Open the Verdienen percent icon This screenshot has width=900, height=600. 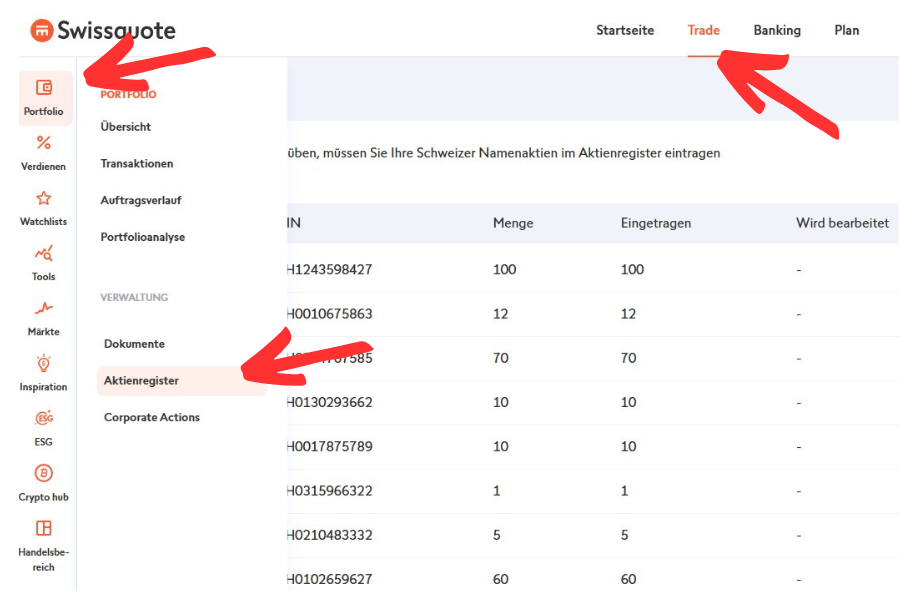[x=44, y=143]
